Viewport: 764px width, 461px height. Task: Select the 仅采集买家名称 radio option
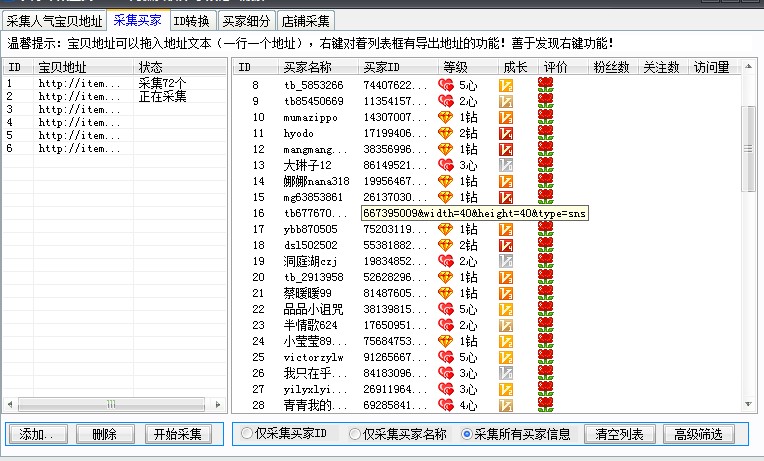point(355,434)
